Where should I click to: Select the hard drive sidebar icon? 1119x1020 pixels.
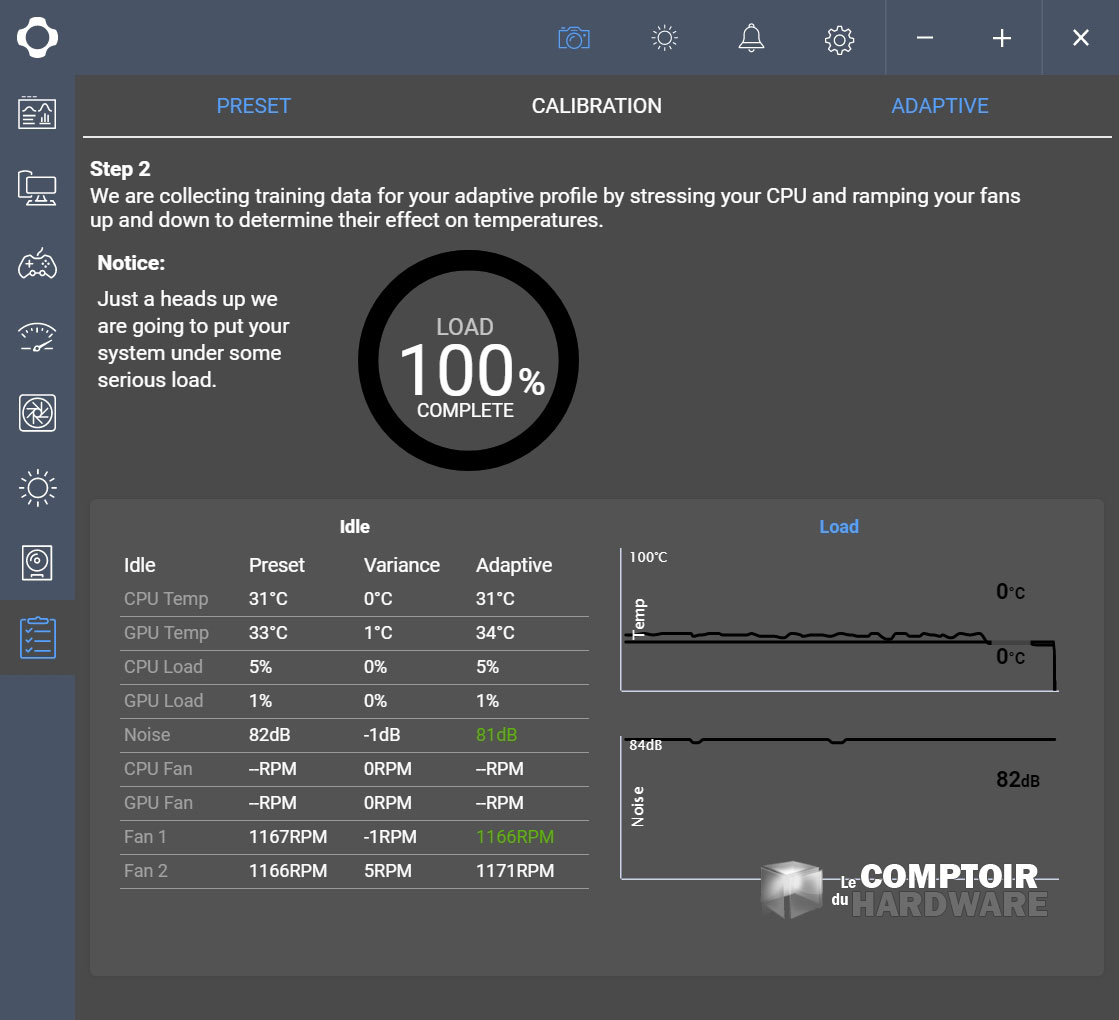(37, 563)
